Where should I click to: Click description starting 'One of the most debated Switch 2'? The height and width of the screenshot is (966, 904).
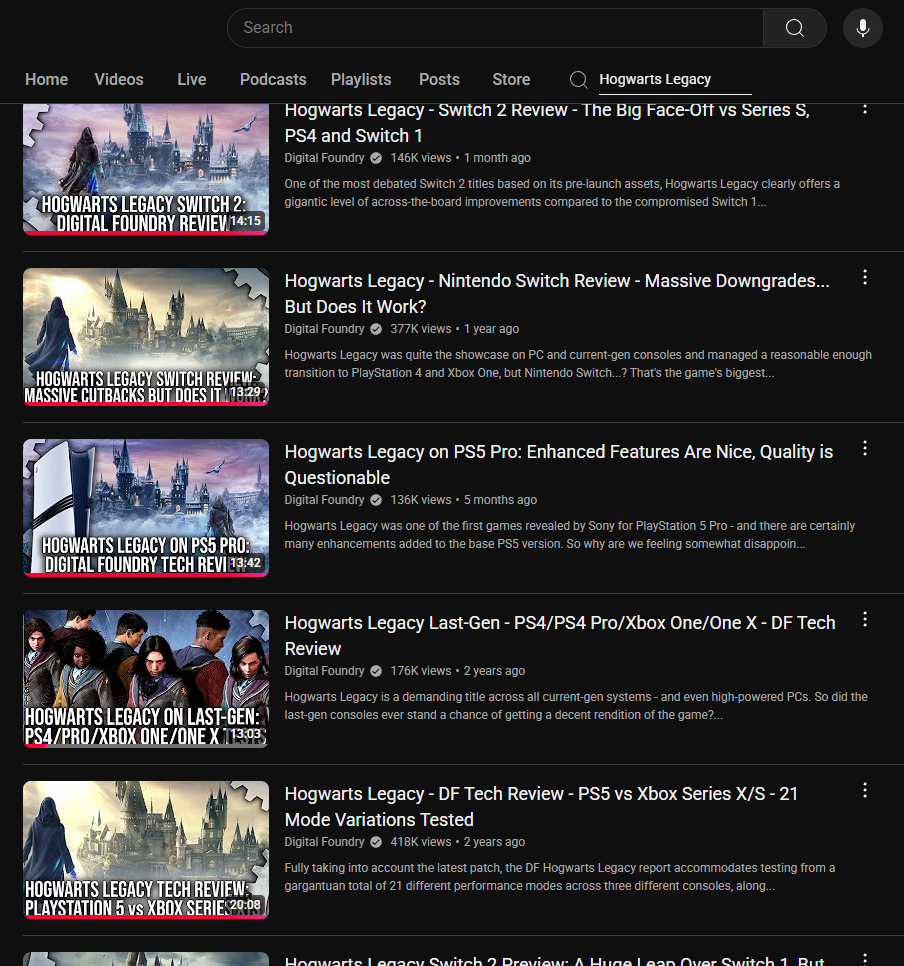[562, 193]
